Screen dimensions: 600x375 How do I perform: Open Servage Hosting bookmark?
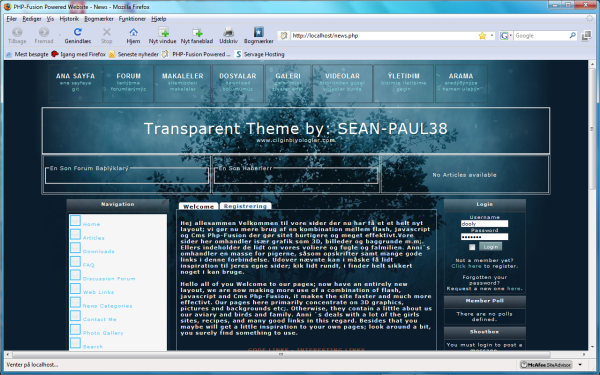[260, 54]
